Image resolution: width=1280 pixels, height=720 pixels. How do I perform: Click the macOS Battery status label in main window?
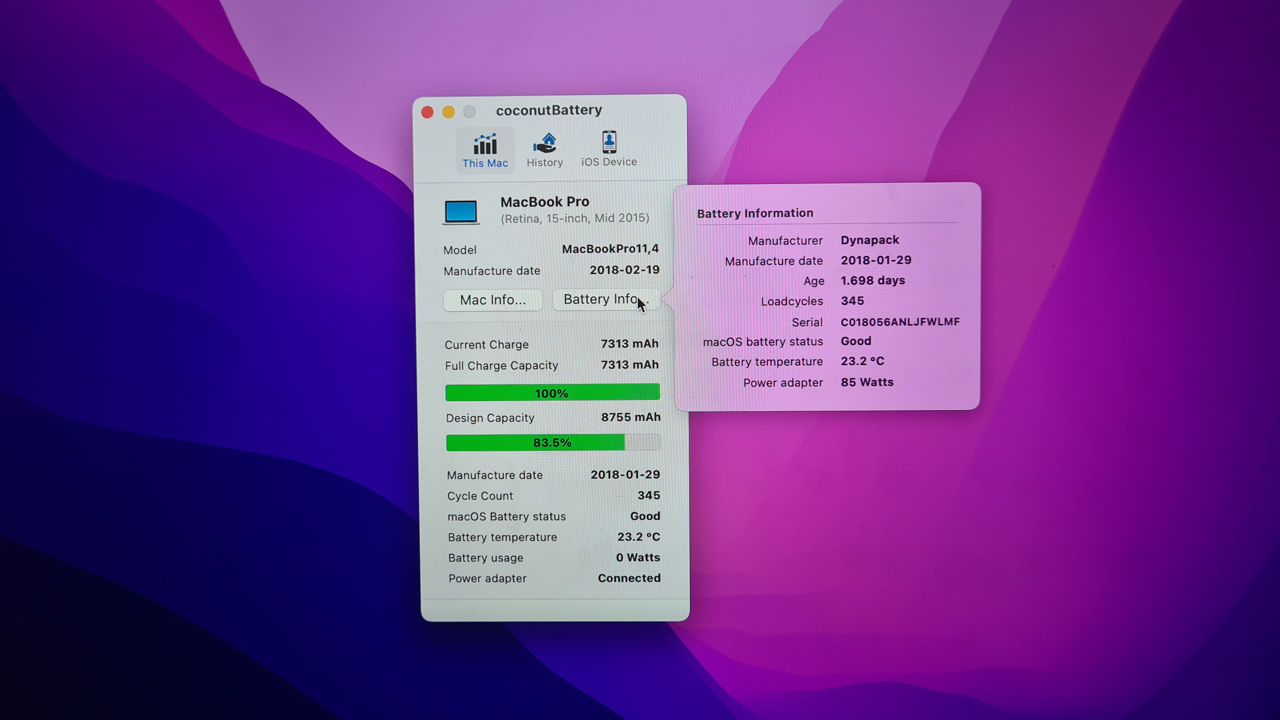tap(507, 517)
